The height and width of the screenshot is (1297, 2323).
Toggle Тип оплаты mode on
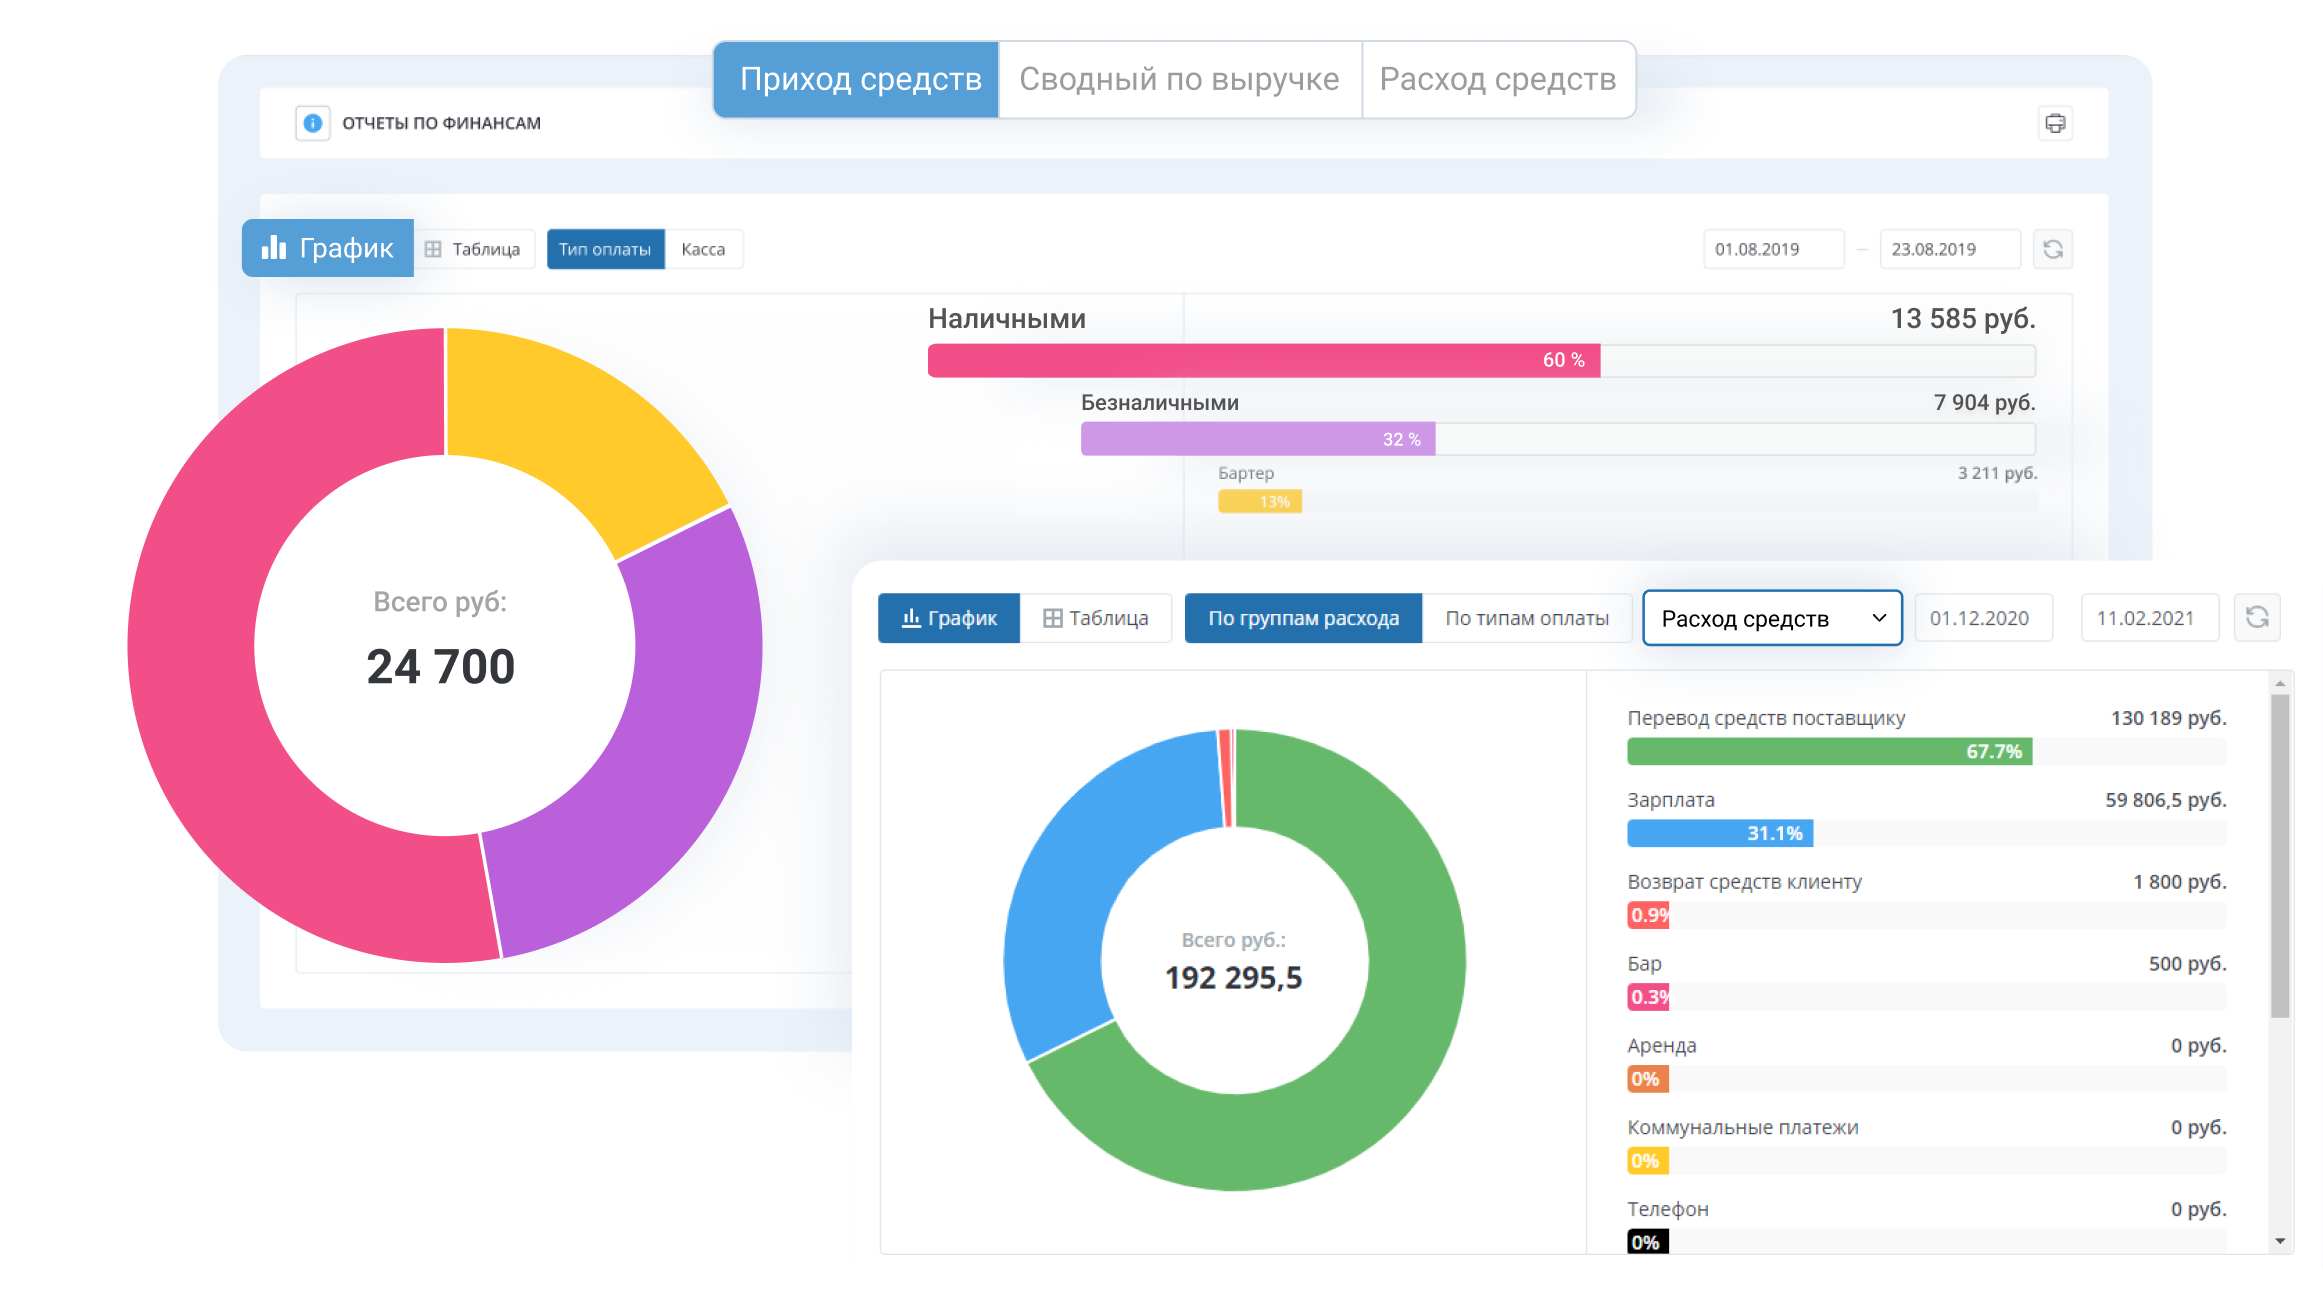click(605, 249)
